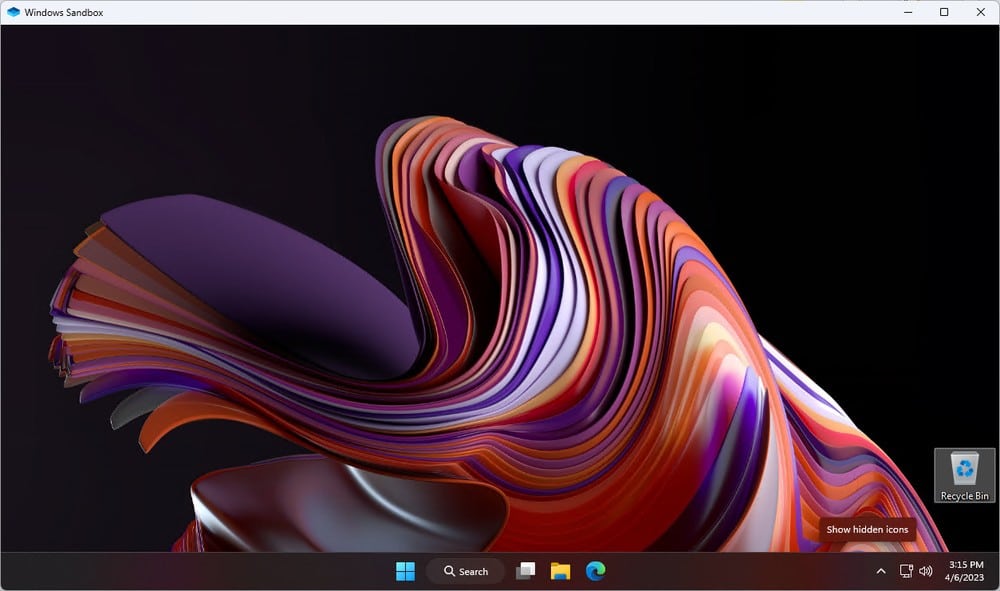Open Microsoft Edge from the taskbar
The image size is (1000, 591).
coord(596,571)
